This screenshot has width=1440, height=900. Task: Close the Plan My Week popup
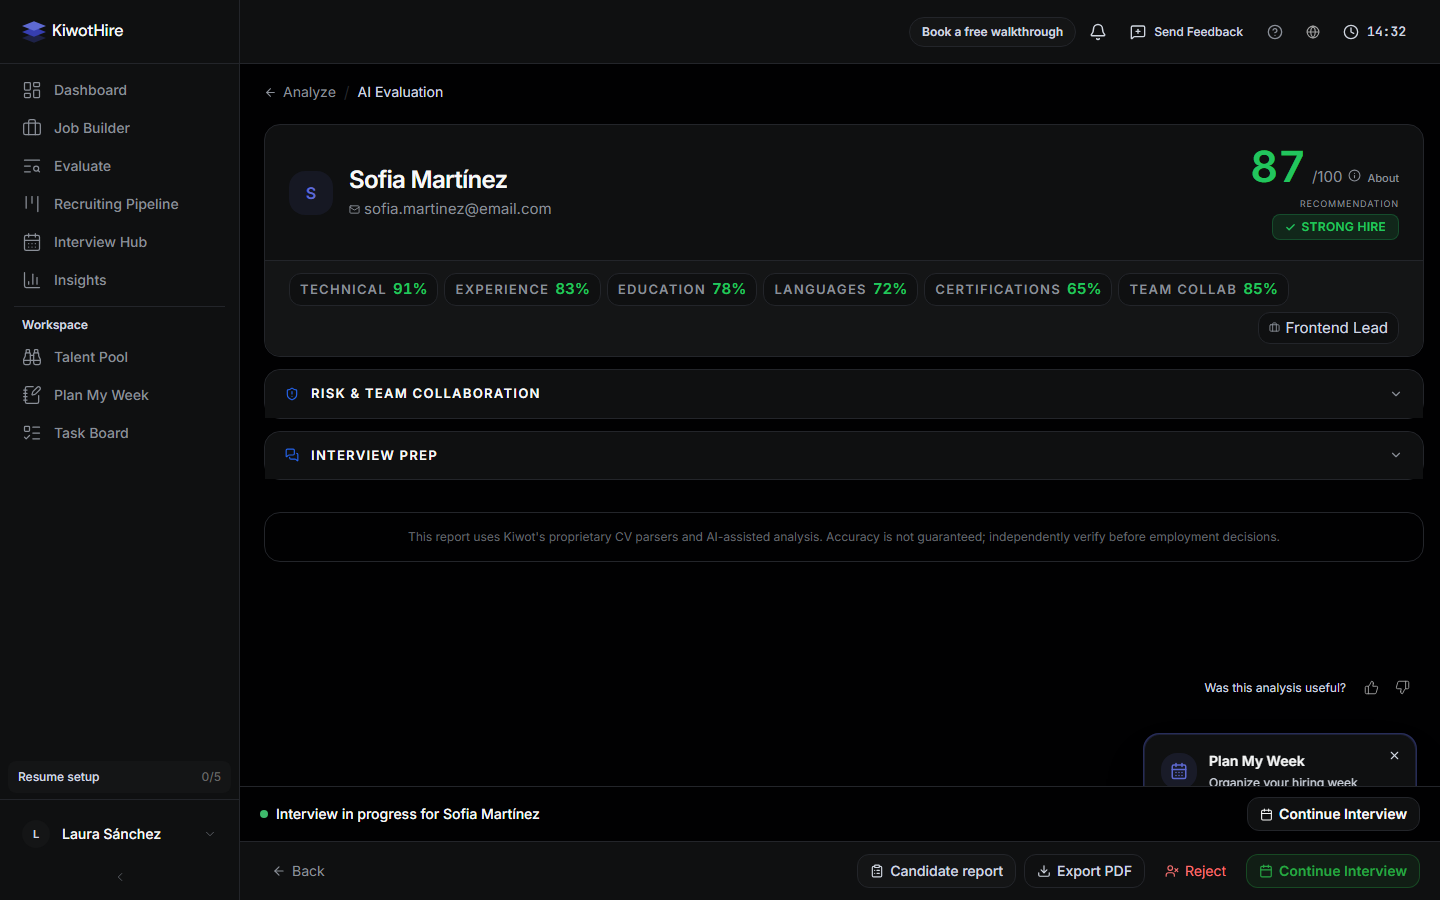1394,756
